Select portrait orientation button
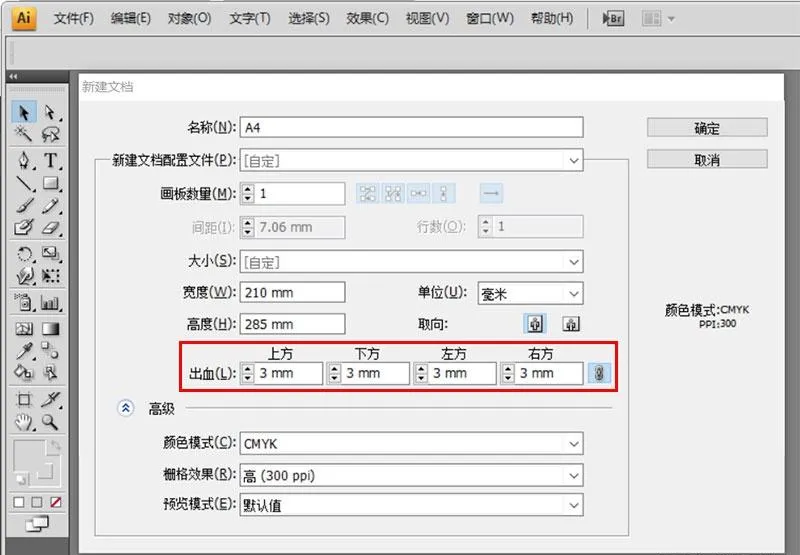Screen dimensions: 800x555 [536, 324]
